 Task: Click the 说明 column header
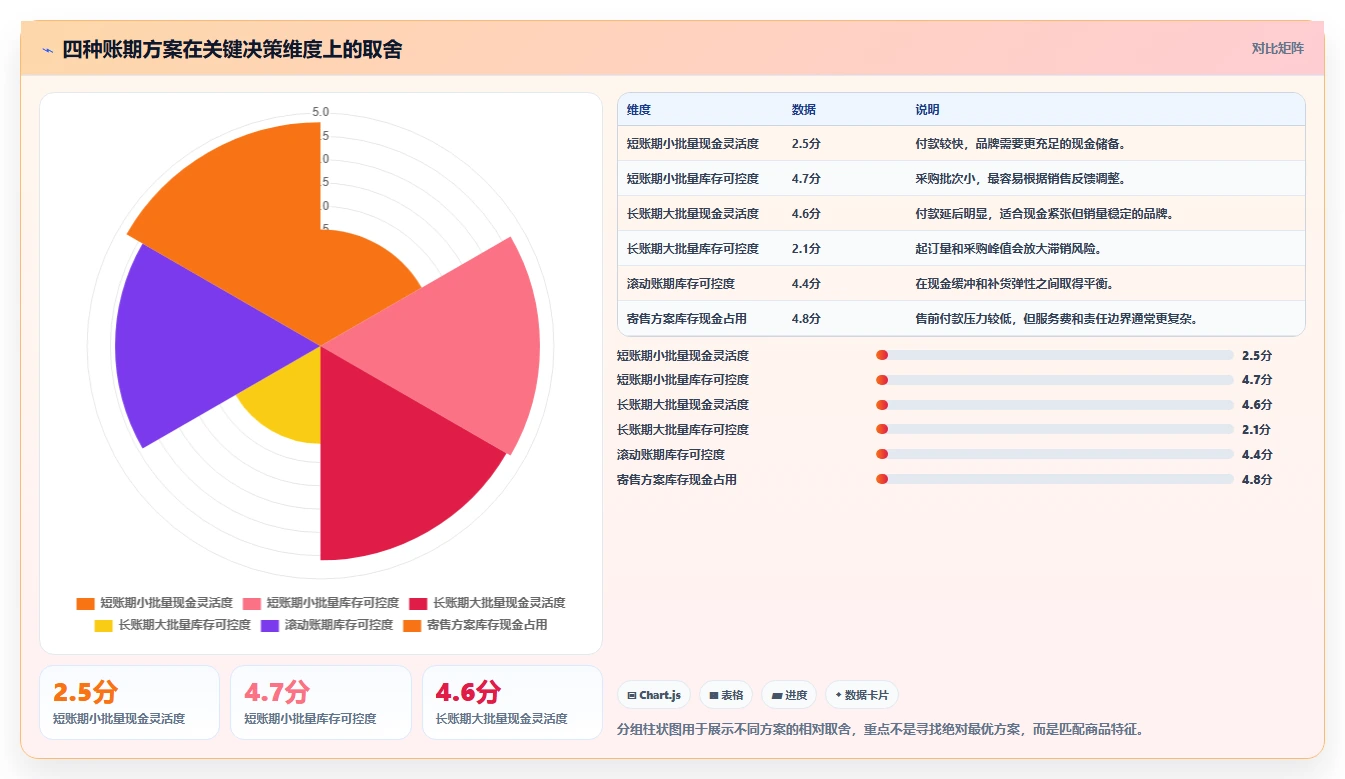(x=927, y=110)
